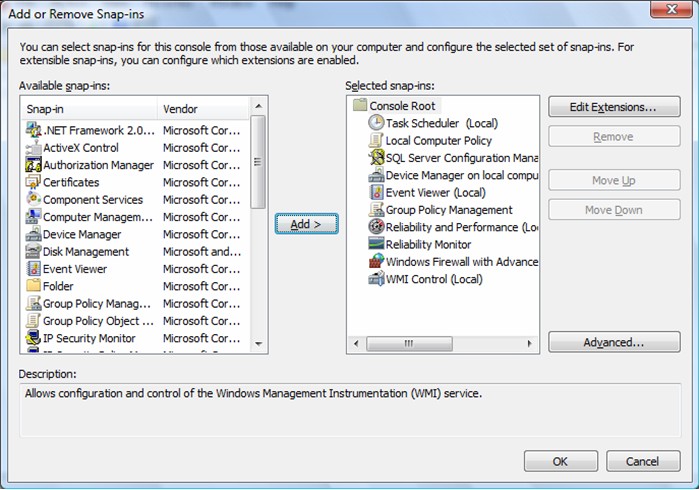Viewport: 700px width, 490px height.
Task: Select the ActiveX Control row text
Action: click(x=81, y=148)
